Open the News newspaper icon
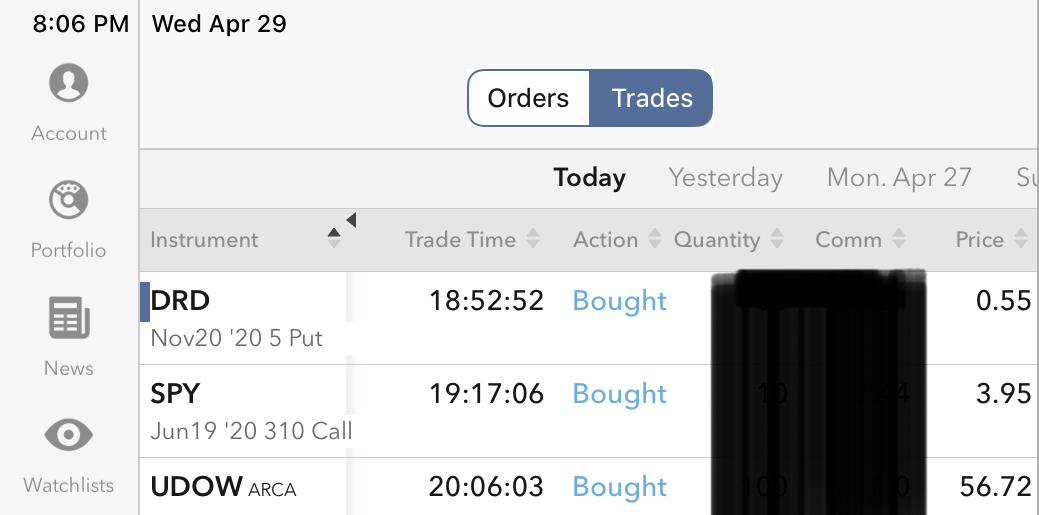1039x515 pixels. [68, 319]
